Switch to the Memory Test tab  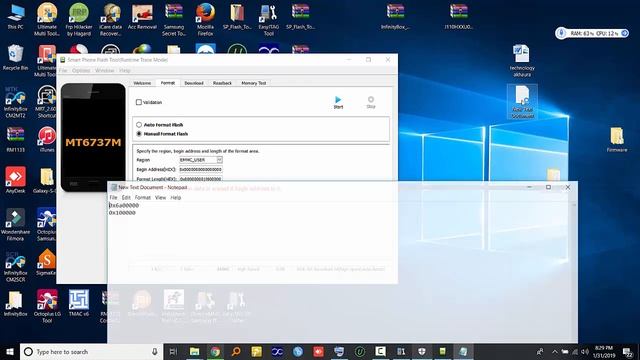tap(253, 83)
